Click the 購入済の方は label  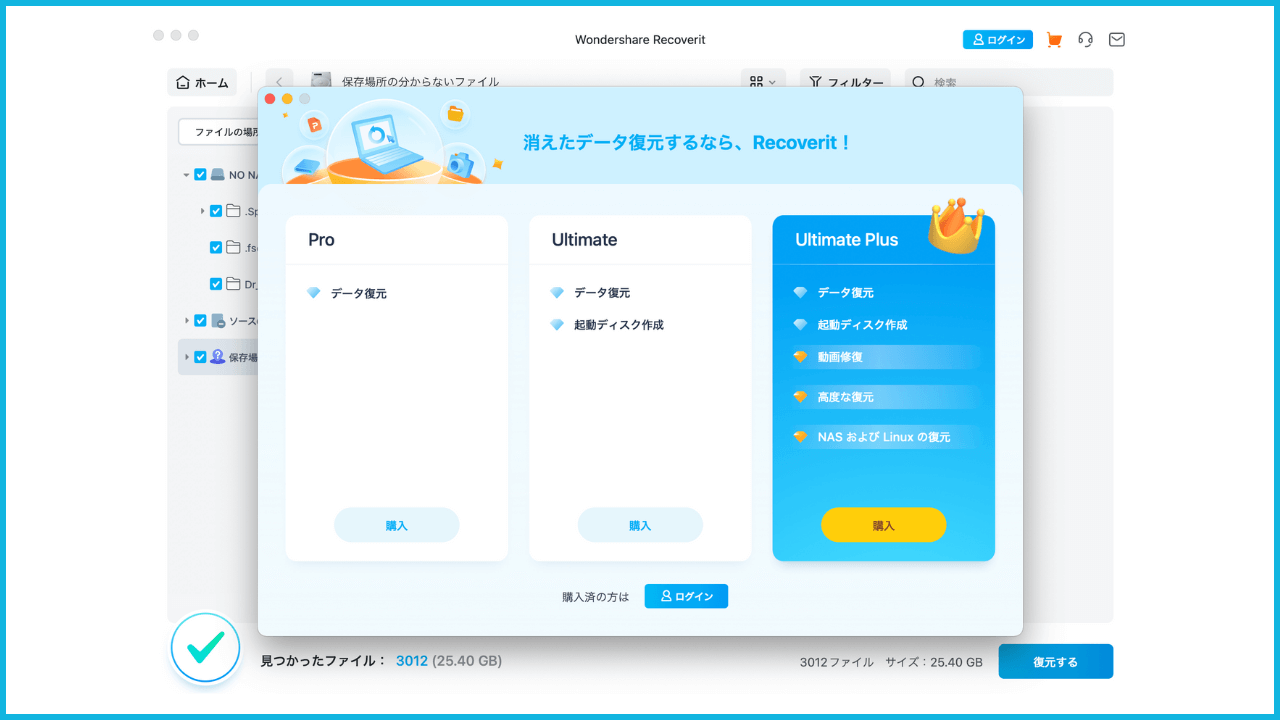click(596, 597)
